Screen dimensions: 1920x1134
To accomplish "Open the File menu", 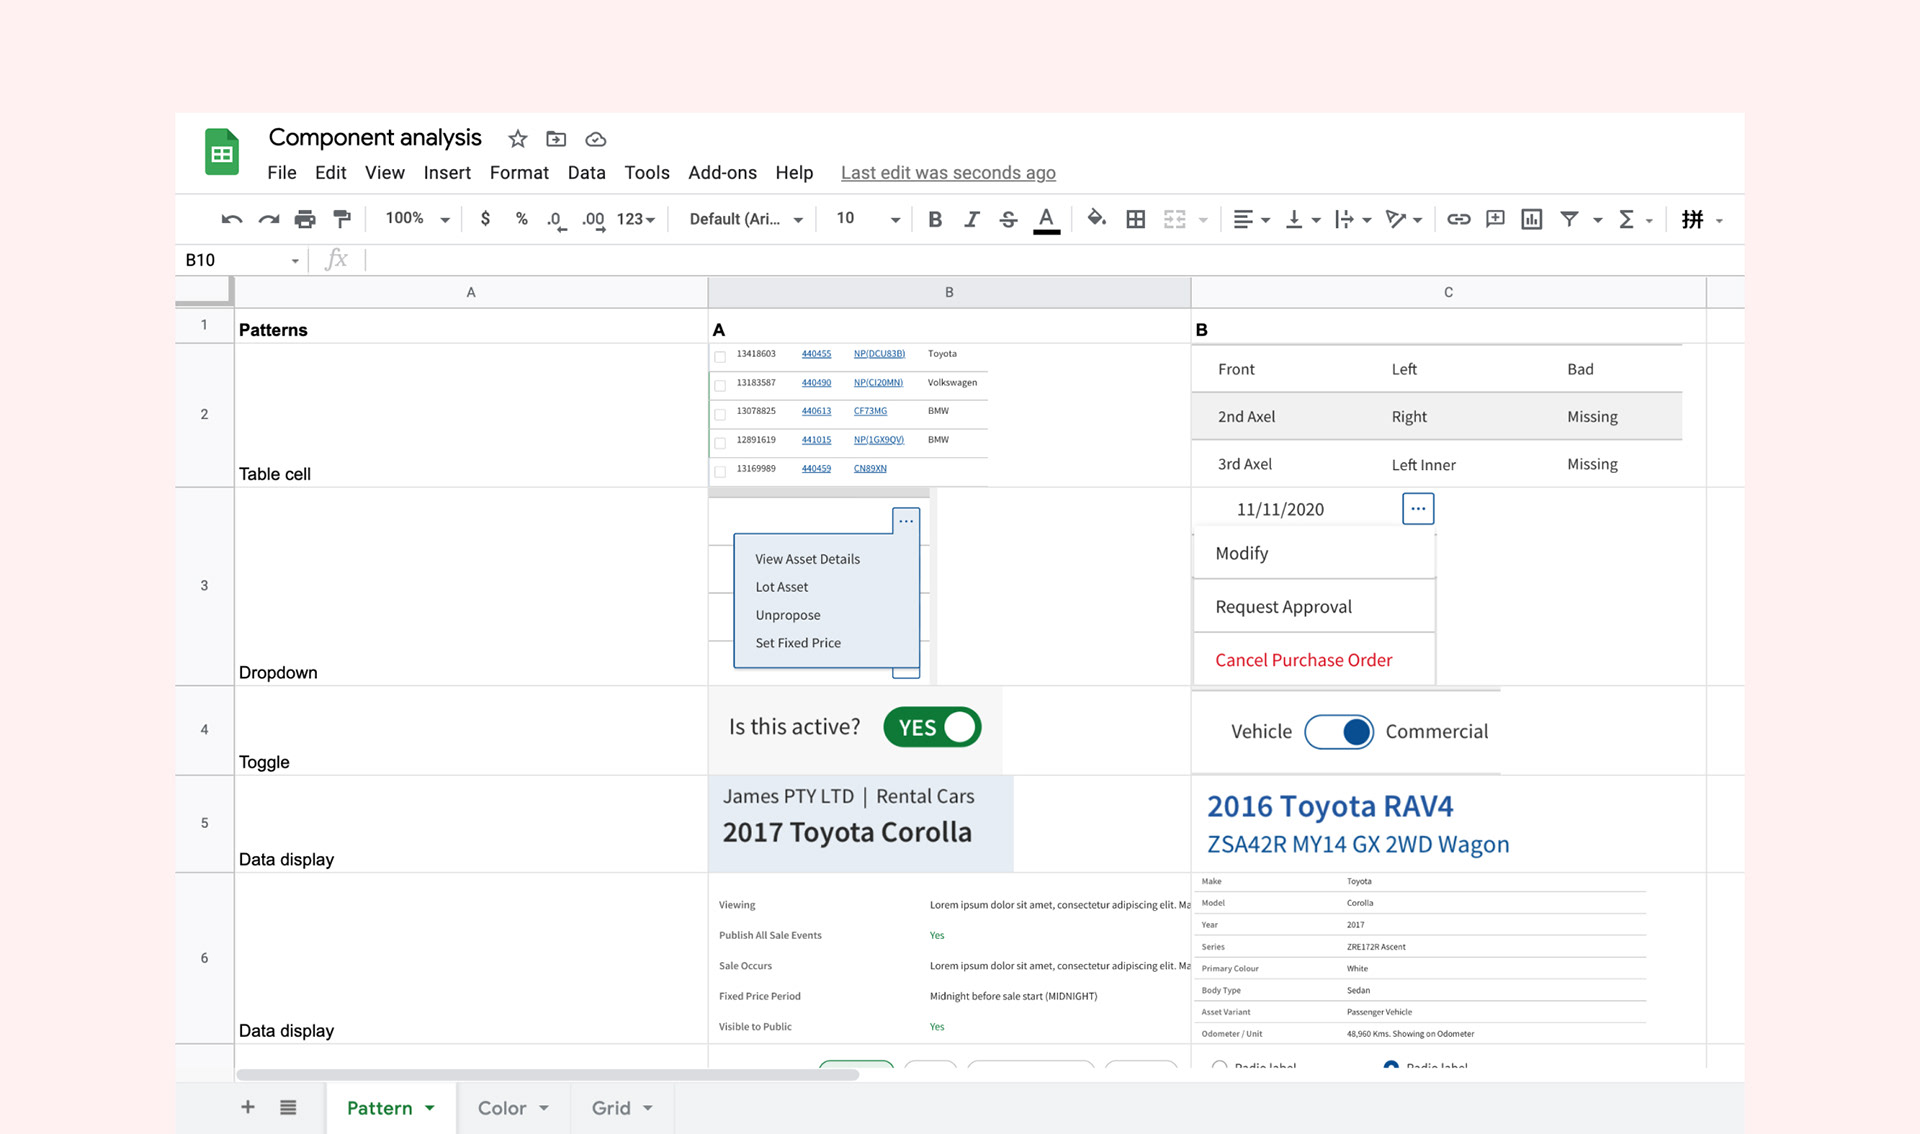I will pyautogui.click(x=282, y=173).
